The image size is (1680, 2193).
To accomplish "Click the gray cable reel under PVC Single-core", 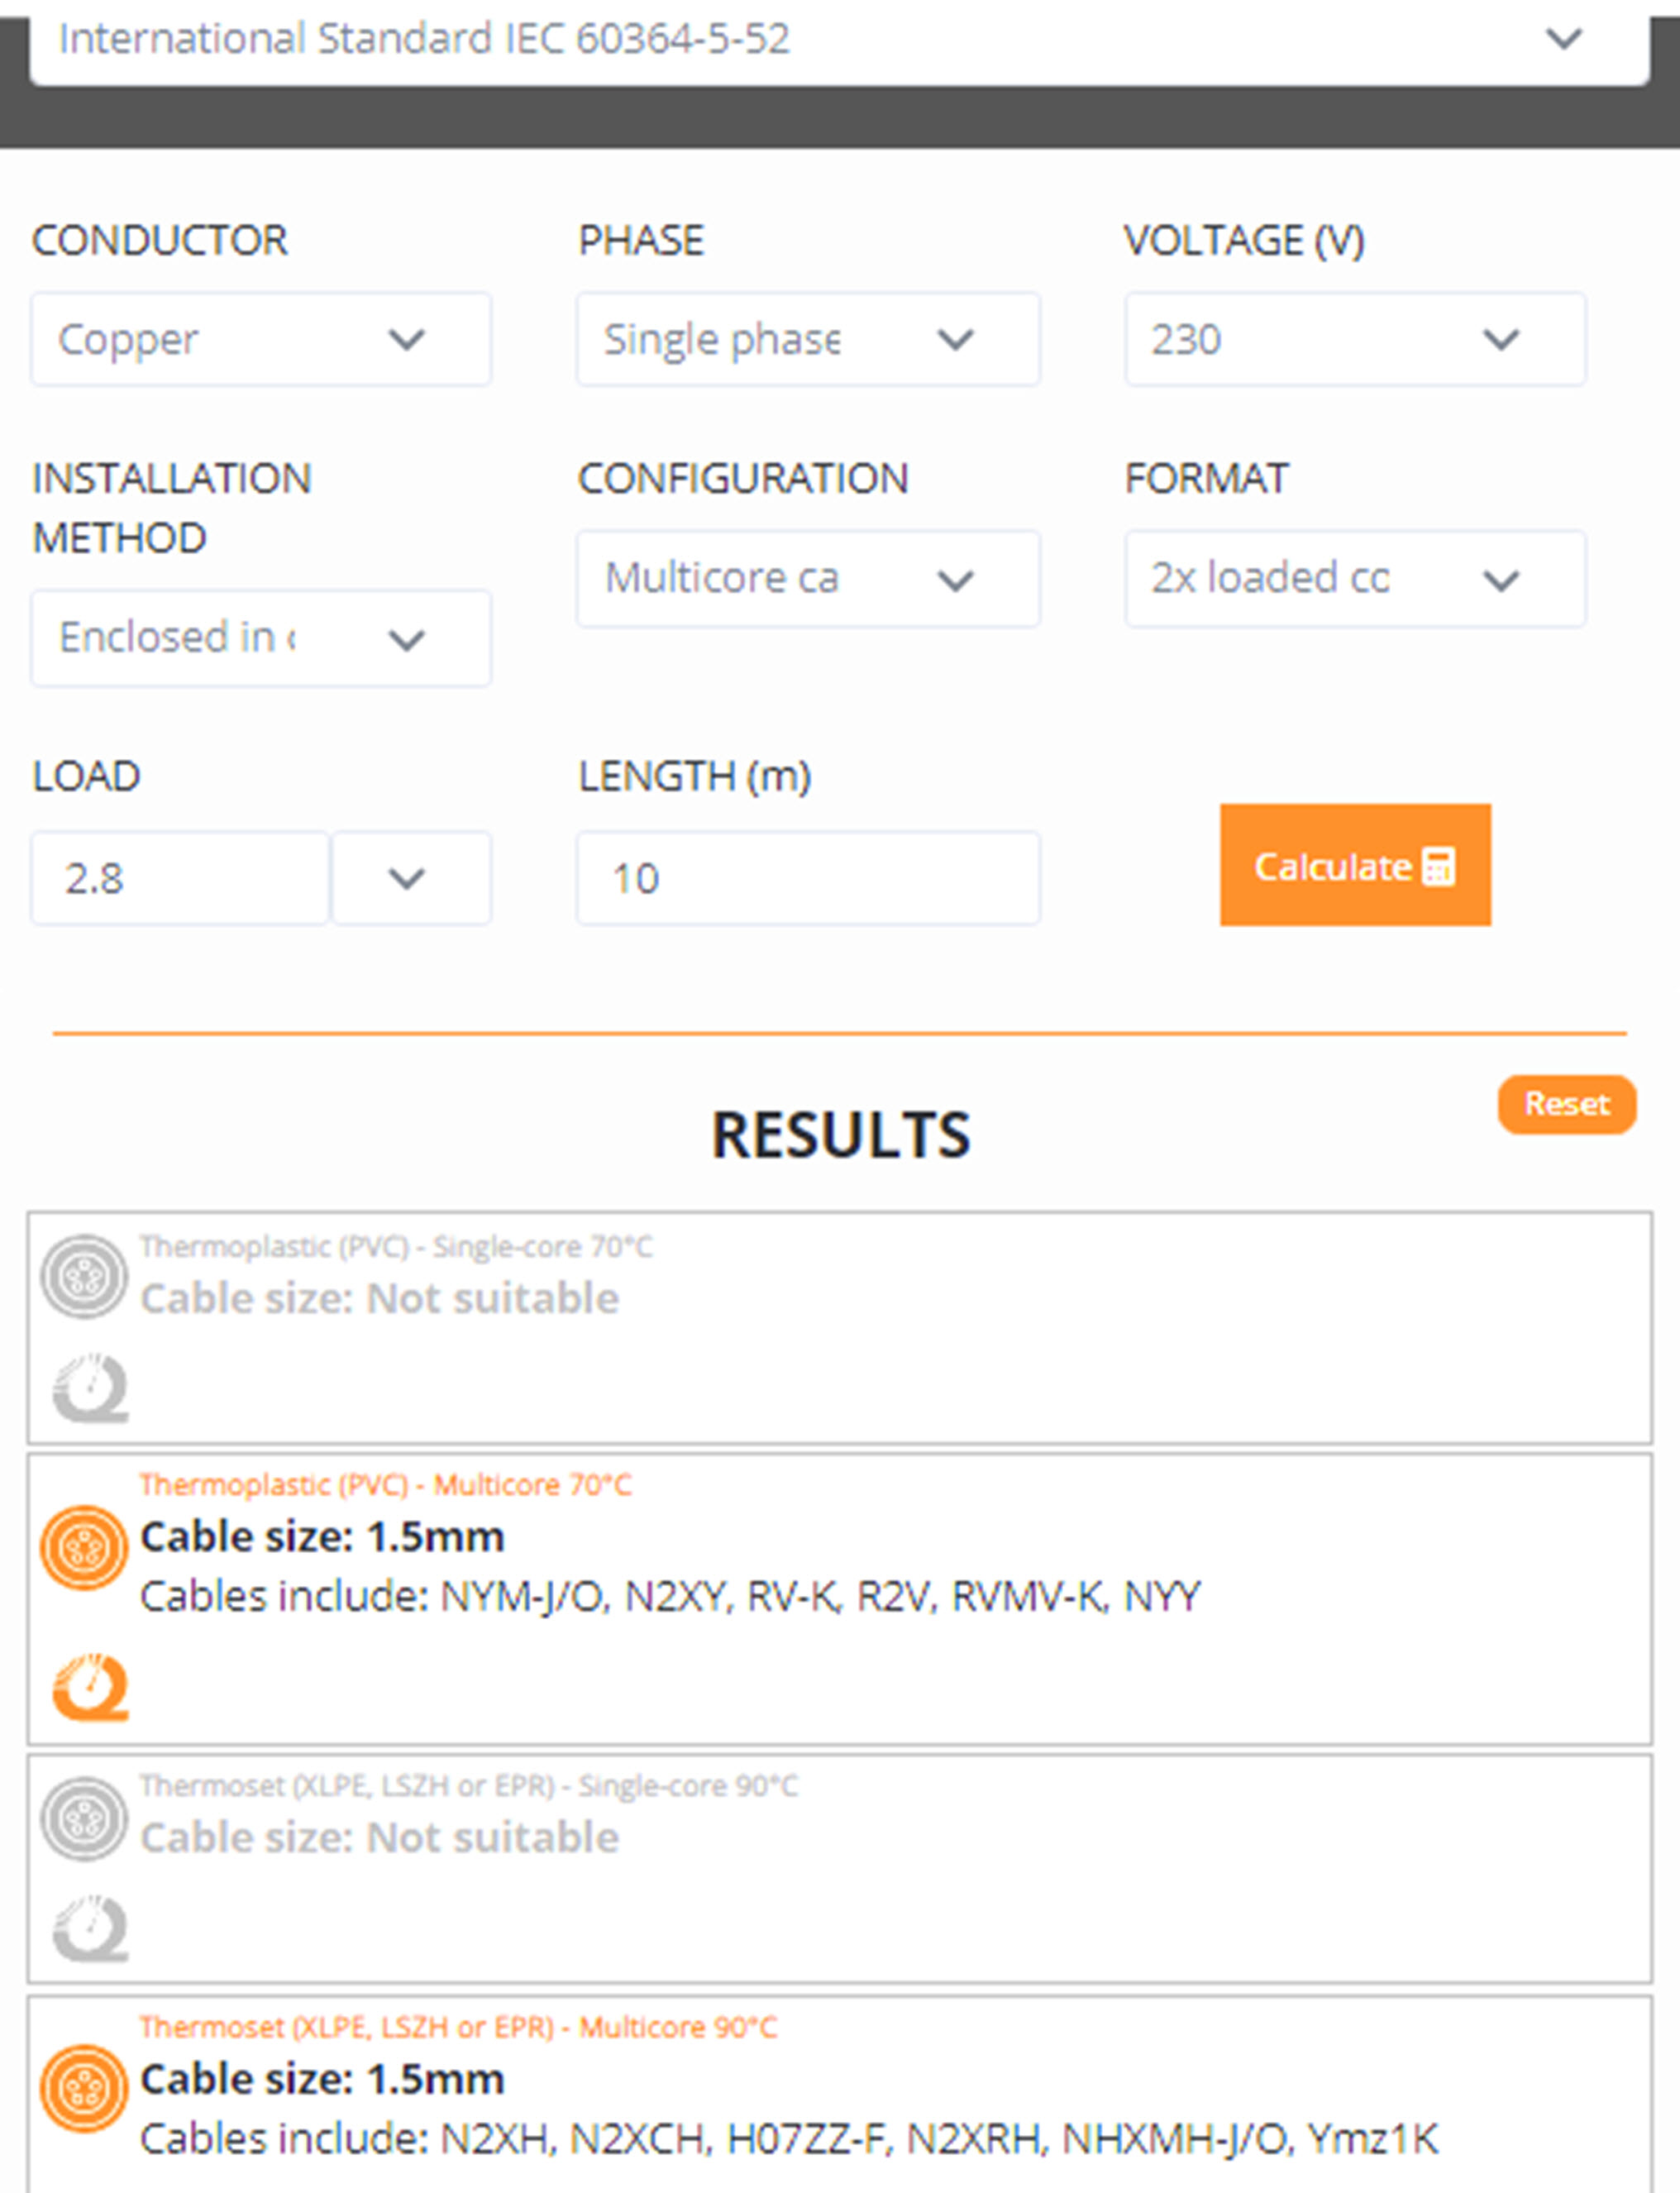I will (x=90, y=1388).
